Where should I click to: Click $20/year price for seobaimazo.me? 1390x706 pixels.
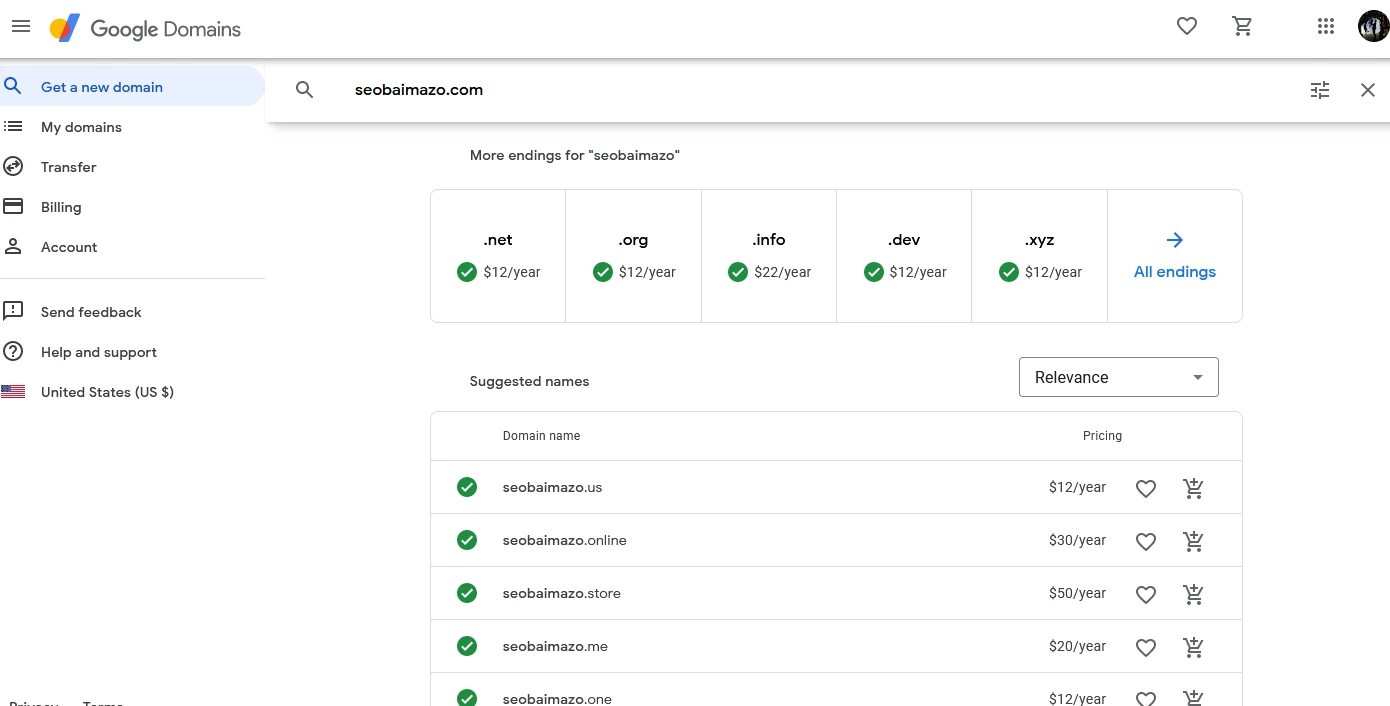(1077, 647)
